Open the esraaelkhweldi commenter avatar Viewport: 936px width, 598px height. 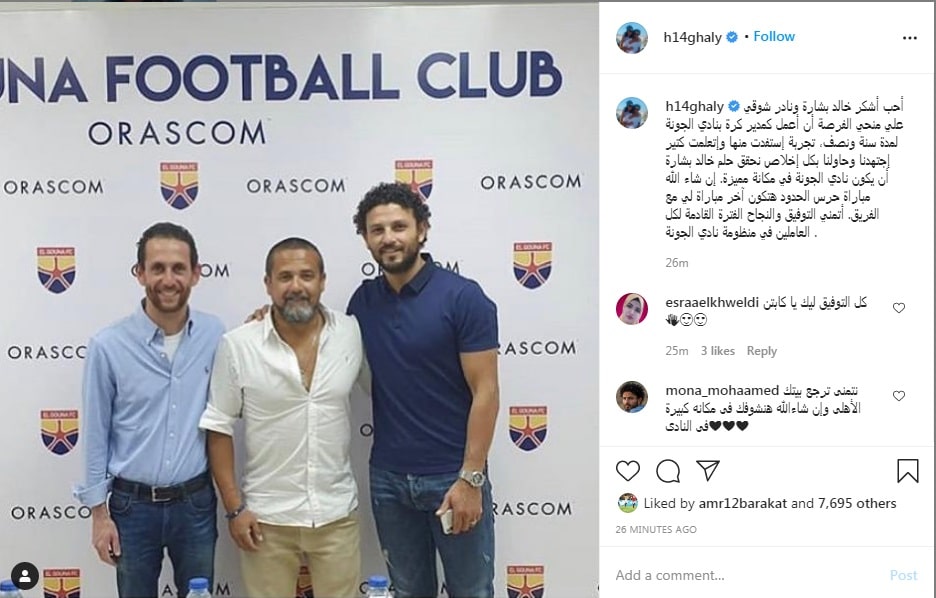point(632,309)
